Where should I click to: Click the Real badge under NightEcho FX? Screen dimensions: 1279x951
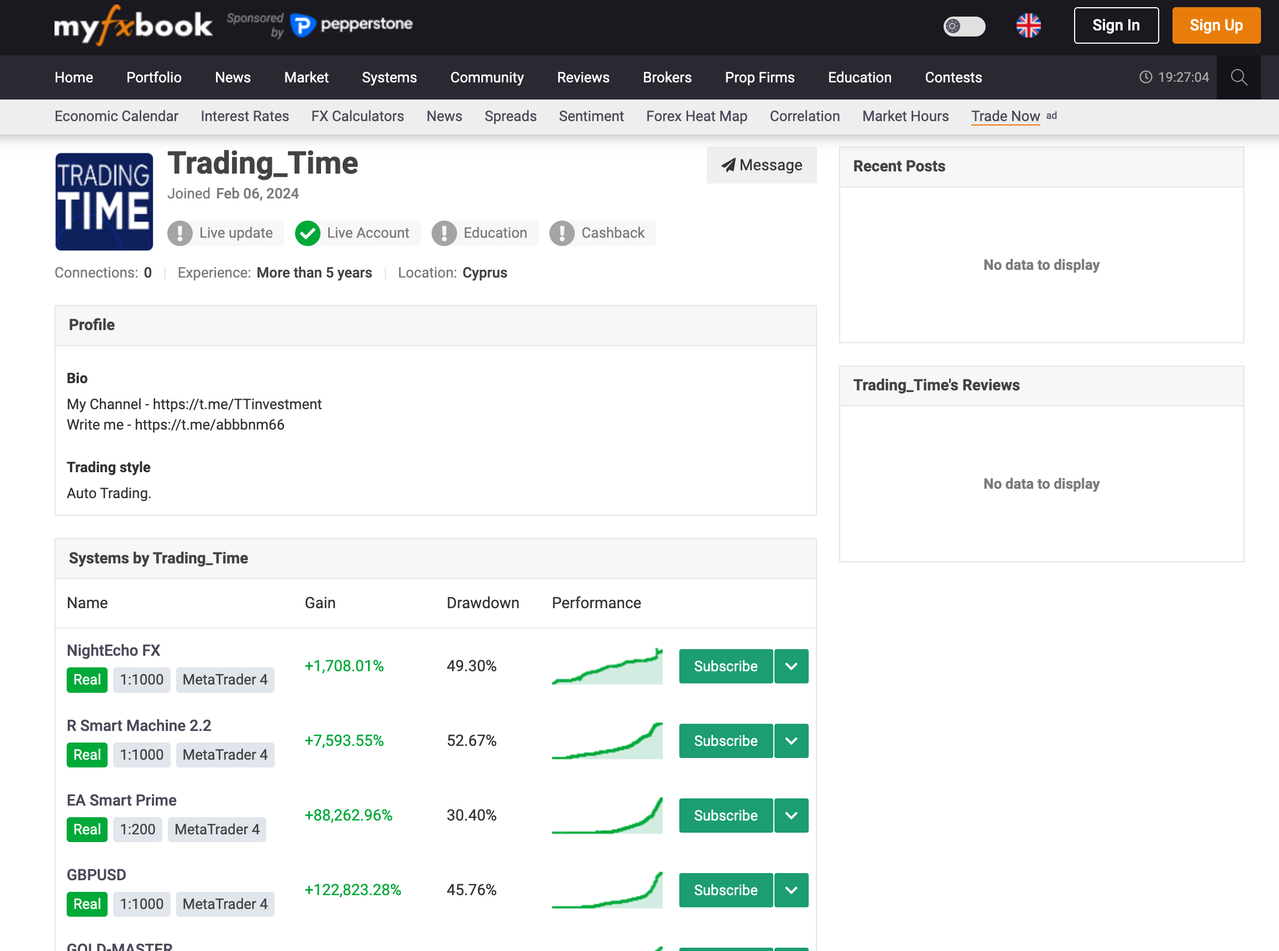coord(87,680)
